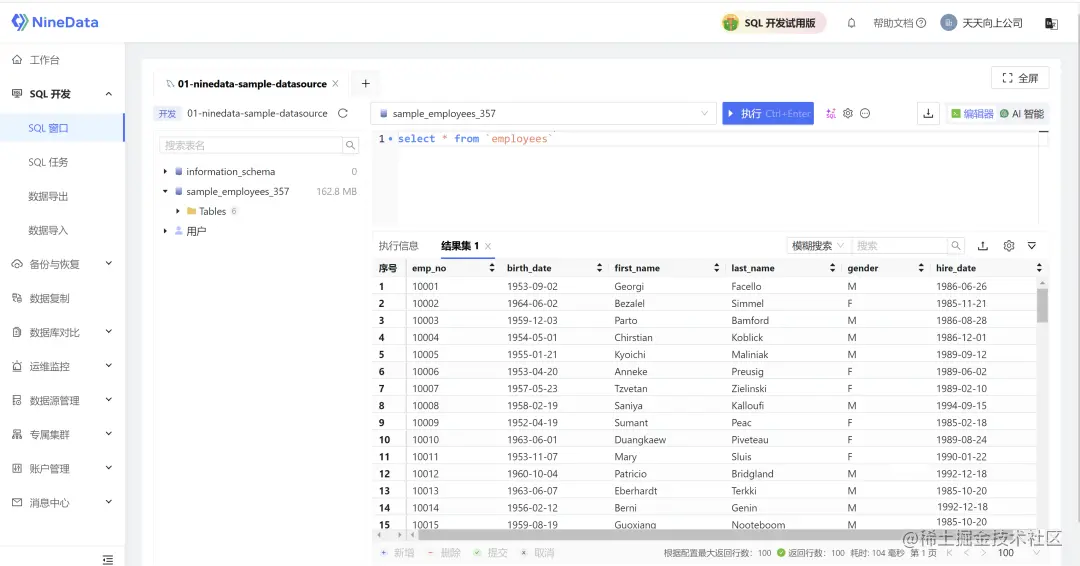
Task: Export the result set with upload icon
Action: pyautogui.click(x=983, y=246)
